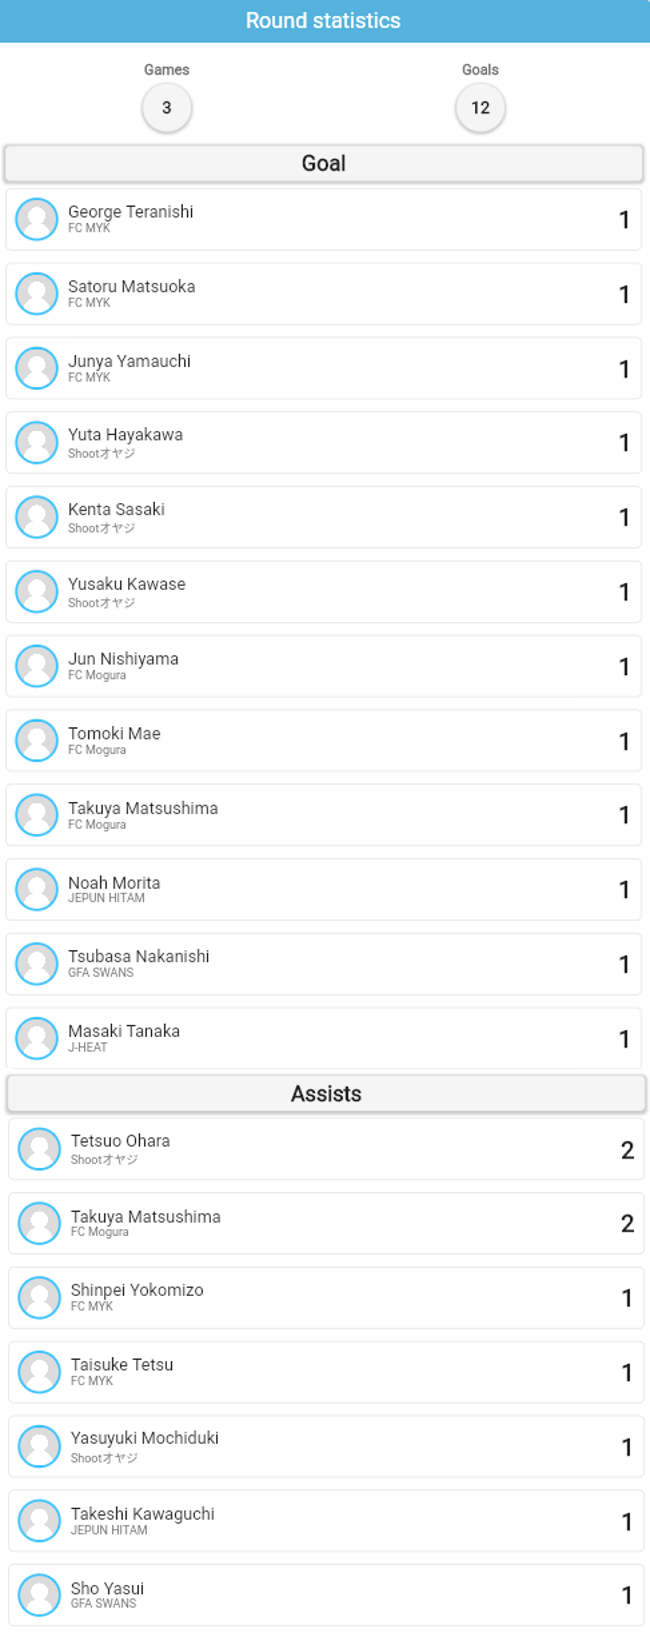Open Noah Morita's avatar icon
The width and height of the screenshot is (650, 1633).
(x=37, y=890)
